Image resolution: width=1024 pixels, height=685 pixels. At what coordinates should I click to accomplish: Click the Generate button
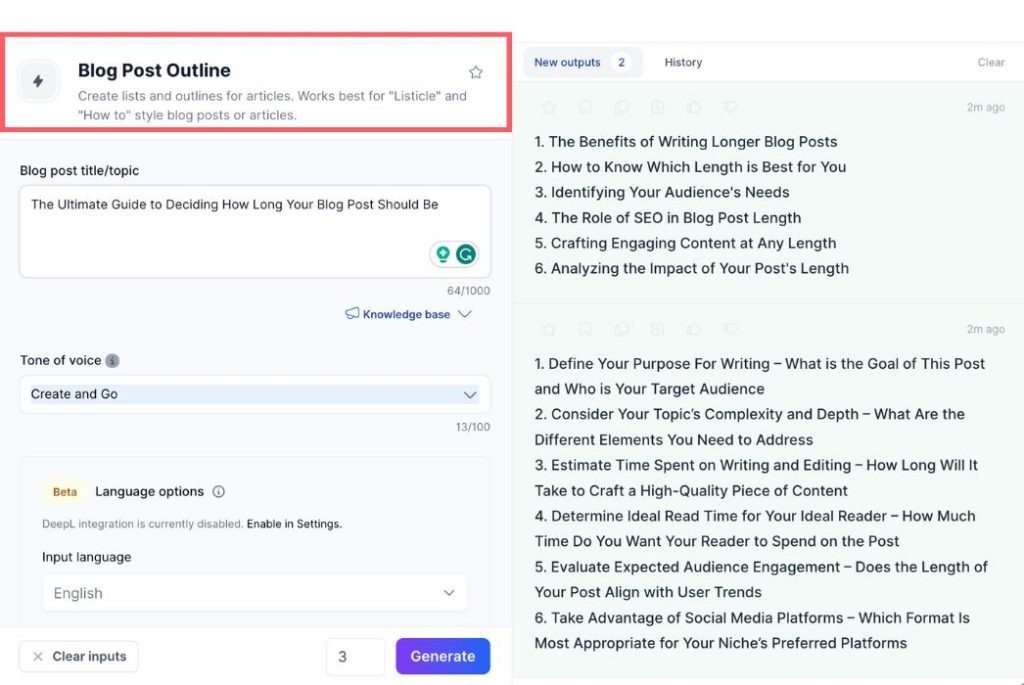(x=443, y=656)
